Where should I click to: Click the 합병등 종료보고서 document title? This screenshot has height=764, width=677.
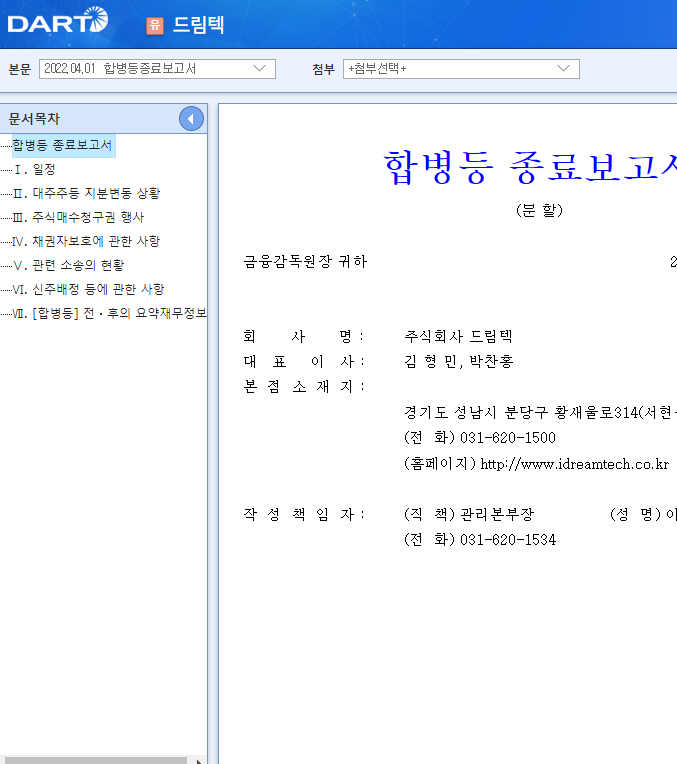(x=530, y=167)
